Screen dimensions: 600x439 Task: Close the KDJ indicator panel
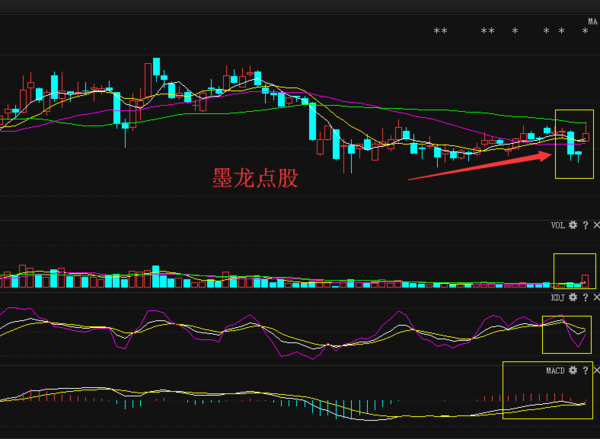(596, 297)
